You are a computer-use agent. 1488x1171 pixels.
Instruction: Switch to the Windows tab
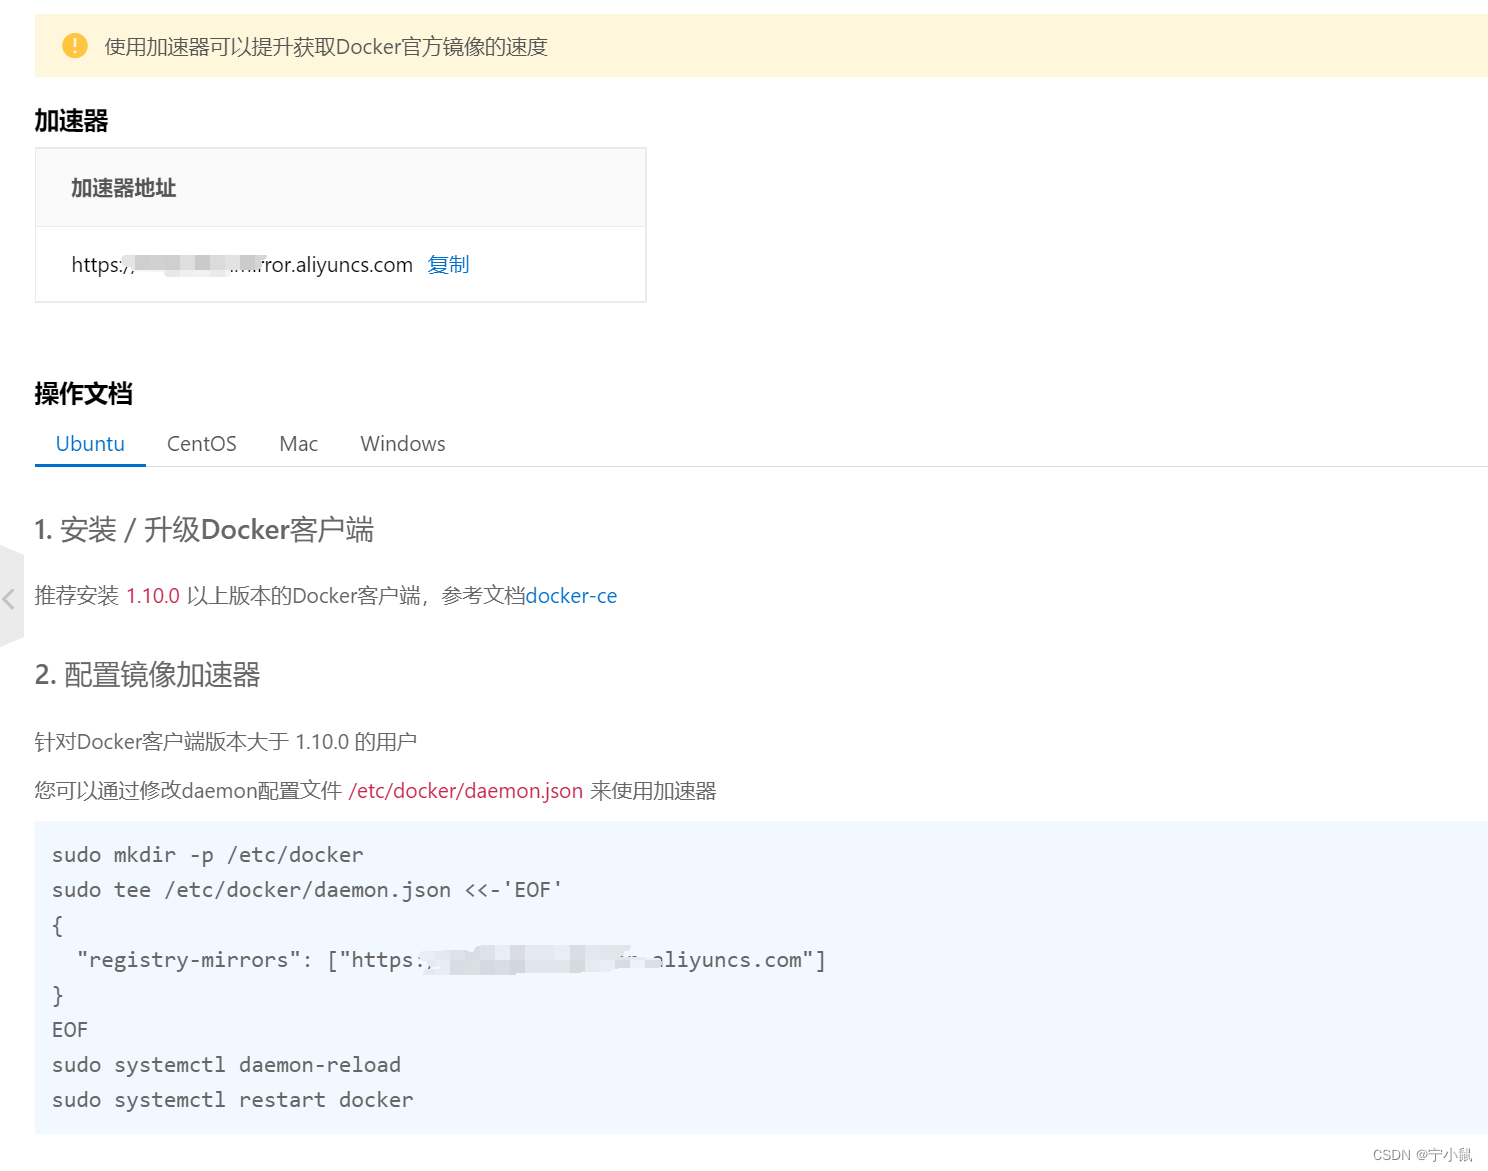click(x=403, y=444)
